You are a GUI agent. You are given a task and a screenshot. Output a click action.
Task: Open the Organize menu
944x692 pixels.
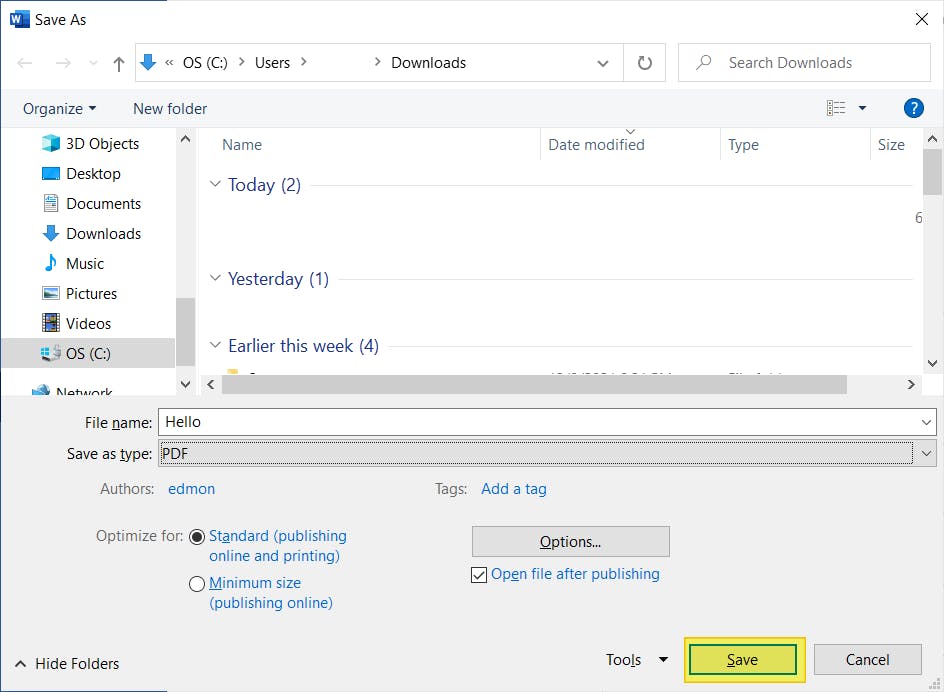(x=60, y=109)
